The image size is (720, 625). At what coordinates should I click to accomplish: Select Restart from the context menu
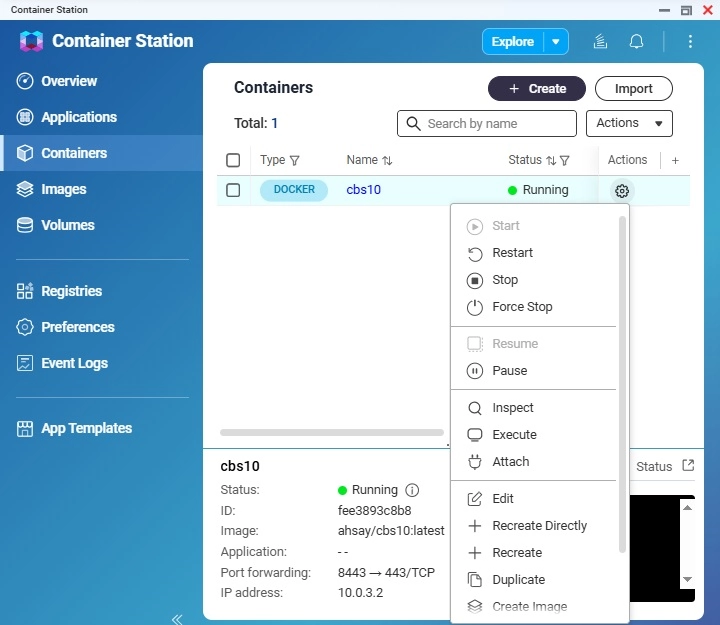[x=512, y=253]
